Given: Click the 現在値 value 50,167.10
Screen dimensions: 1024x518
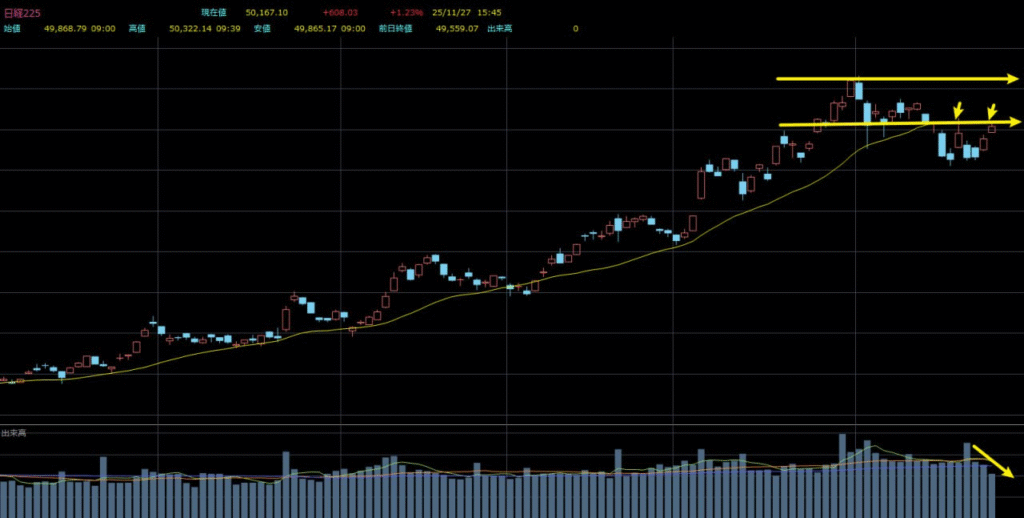Looking at the screenshot, I should pos(266,13).
